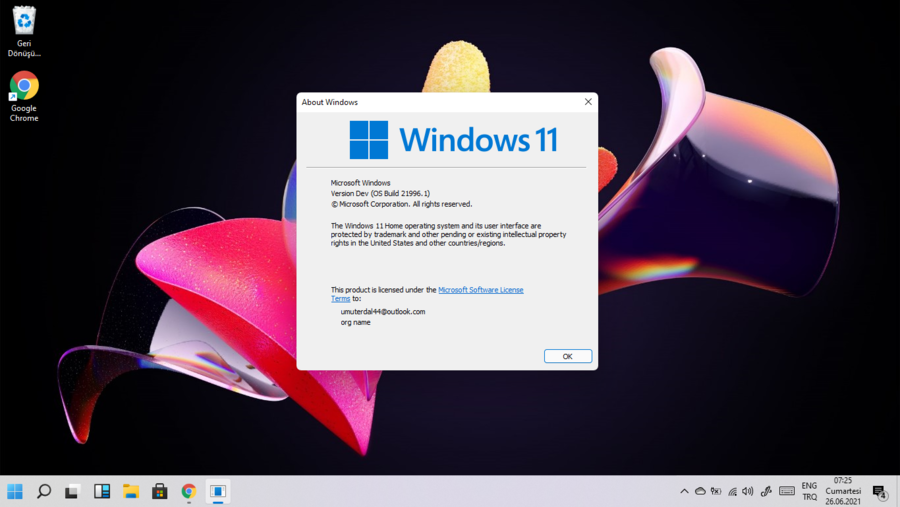Screen dimensions: 900x507
Task: Click the 'org name' text line
Action: point(355,322)
